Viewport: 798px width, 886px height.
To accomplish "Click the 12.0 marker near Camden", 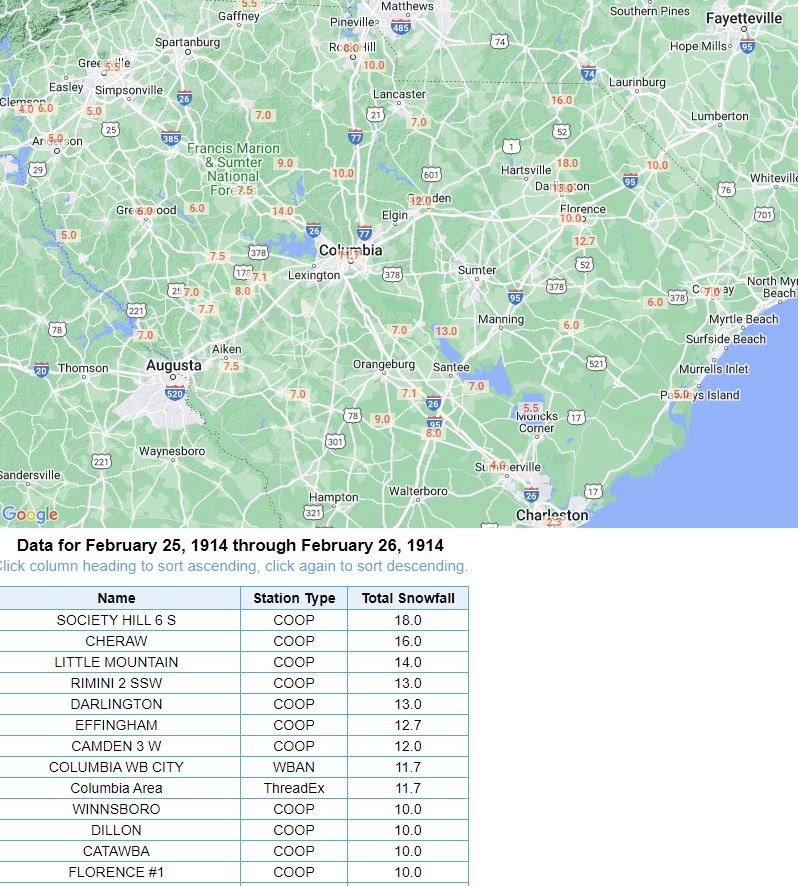I will [420, 201].
